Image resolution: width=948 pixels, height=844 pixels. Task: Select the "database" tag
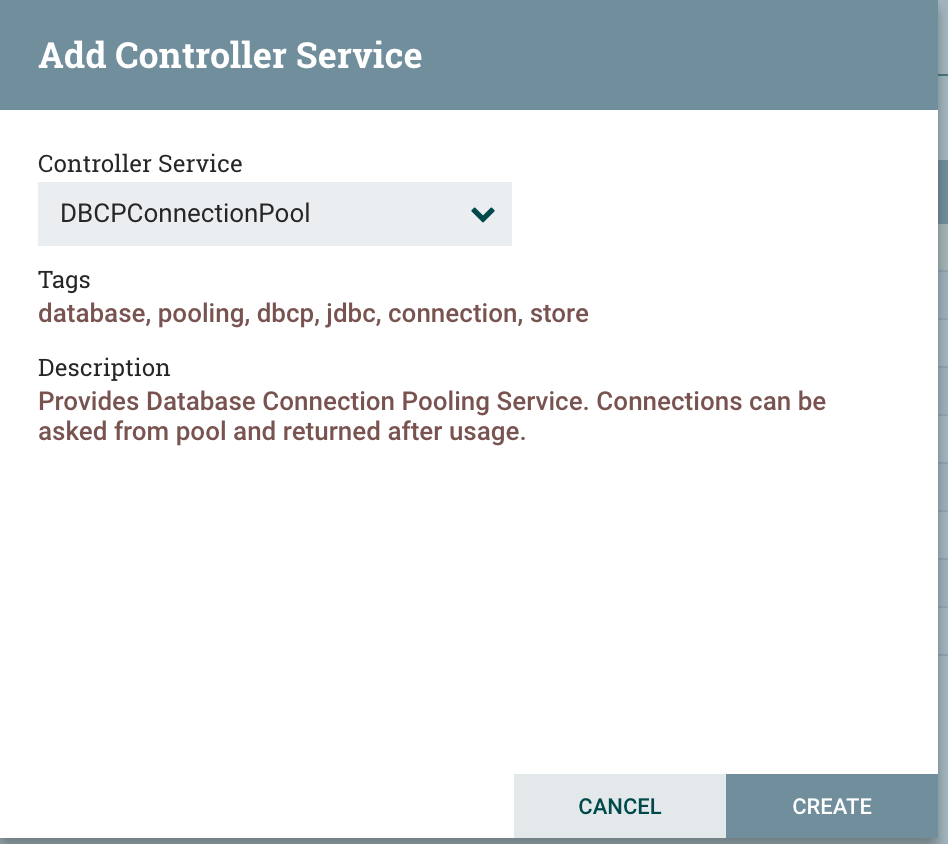tap(91, 314)
